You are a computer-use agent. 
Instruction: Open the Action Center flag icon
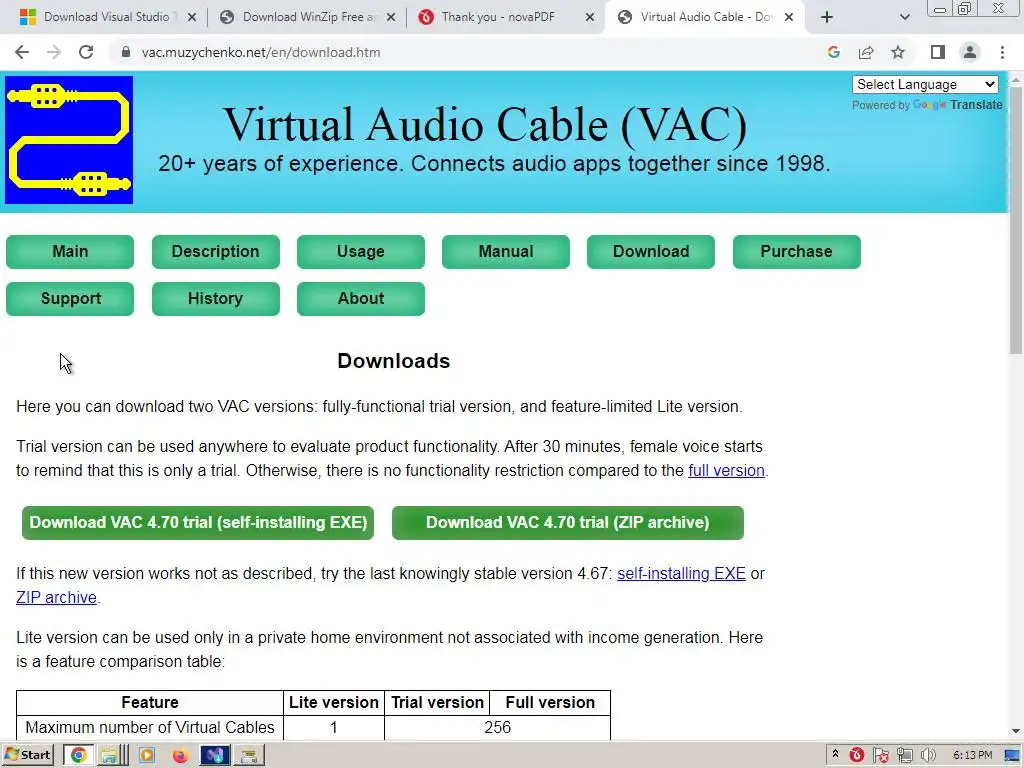(881, 756)
